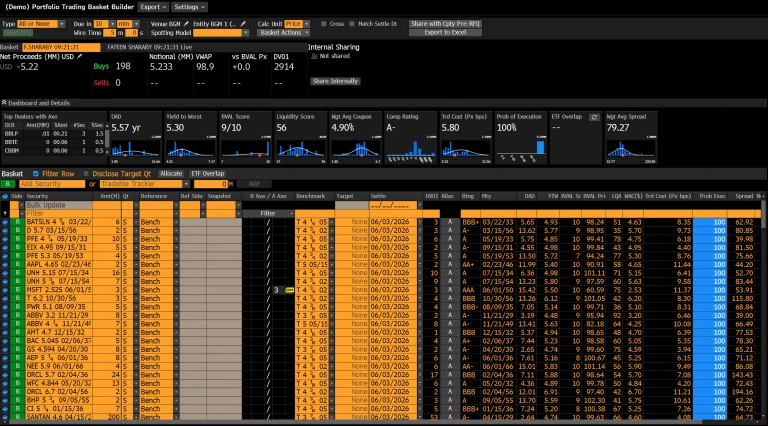Click the green B side button beside Add Security
This screenshot has width=768, height=426.
click(8, 184)
